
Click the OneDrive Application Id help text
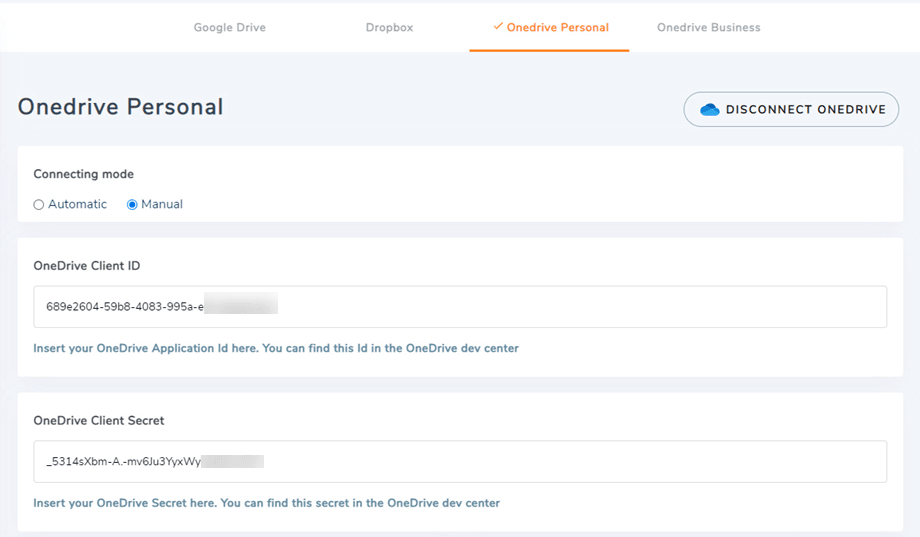click(276, 349)
